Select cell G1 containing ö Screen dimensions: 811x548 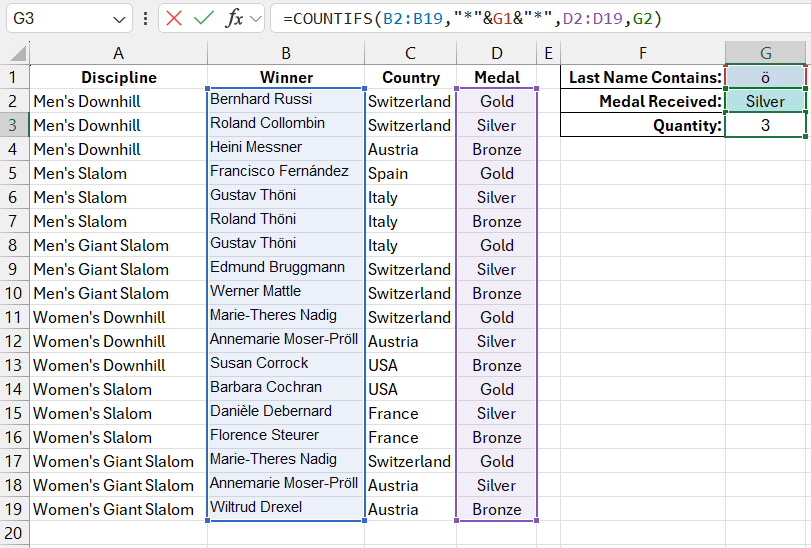(x=765, y=77)
